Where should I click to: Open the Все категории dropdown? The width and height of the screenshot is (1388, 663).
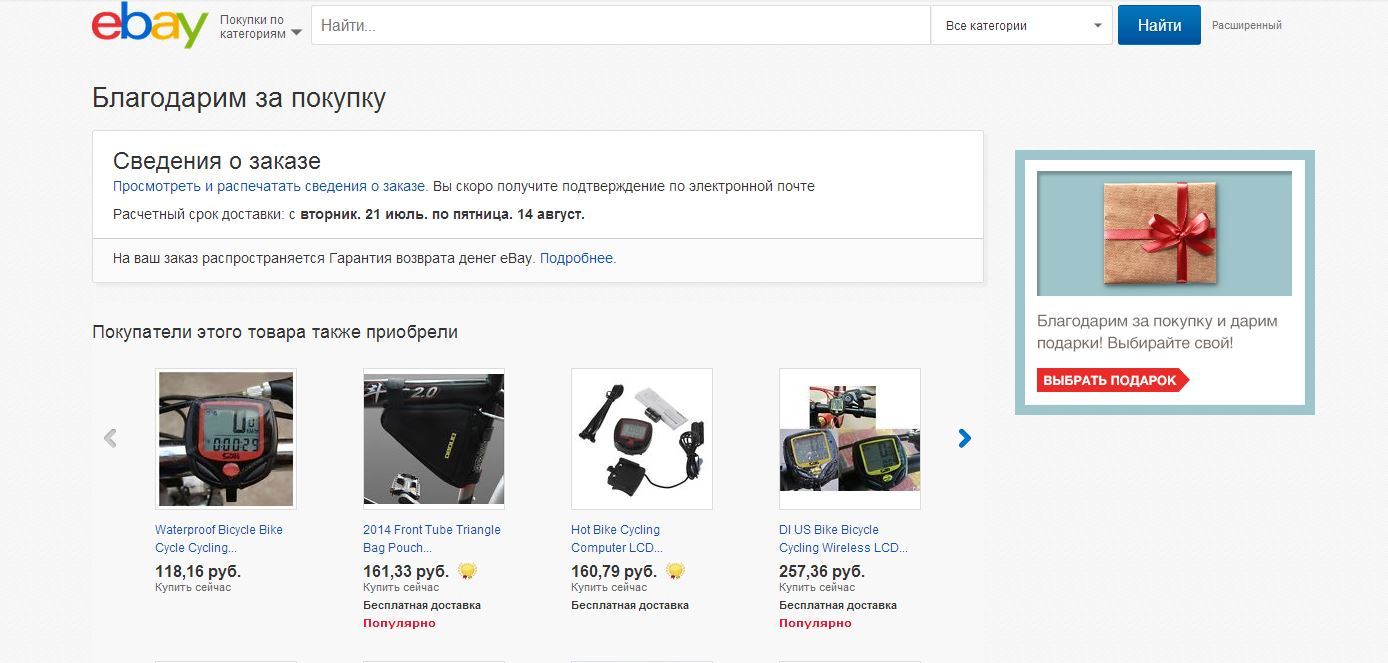(1021, 26)
